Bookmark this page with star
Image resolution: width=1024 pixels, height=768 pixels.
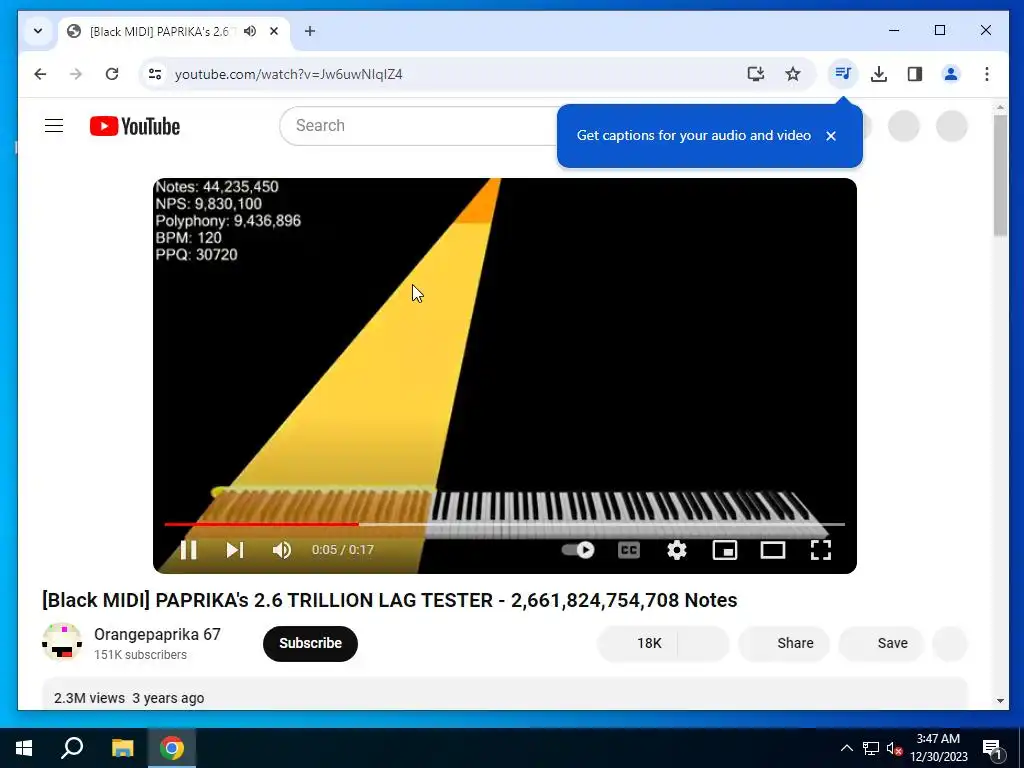pos(793,74)
